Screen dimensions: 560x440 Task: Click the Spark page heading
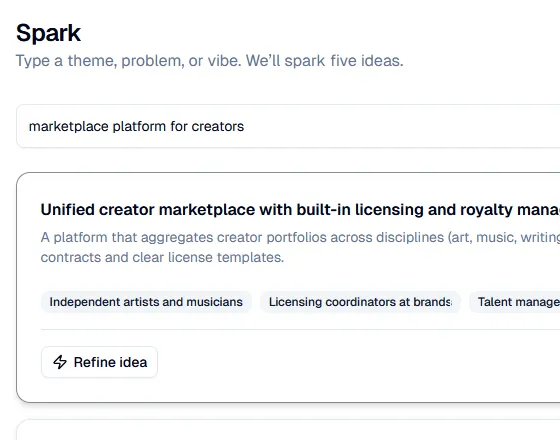point(49,33)
